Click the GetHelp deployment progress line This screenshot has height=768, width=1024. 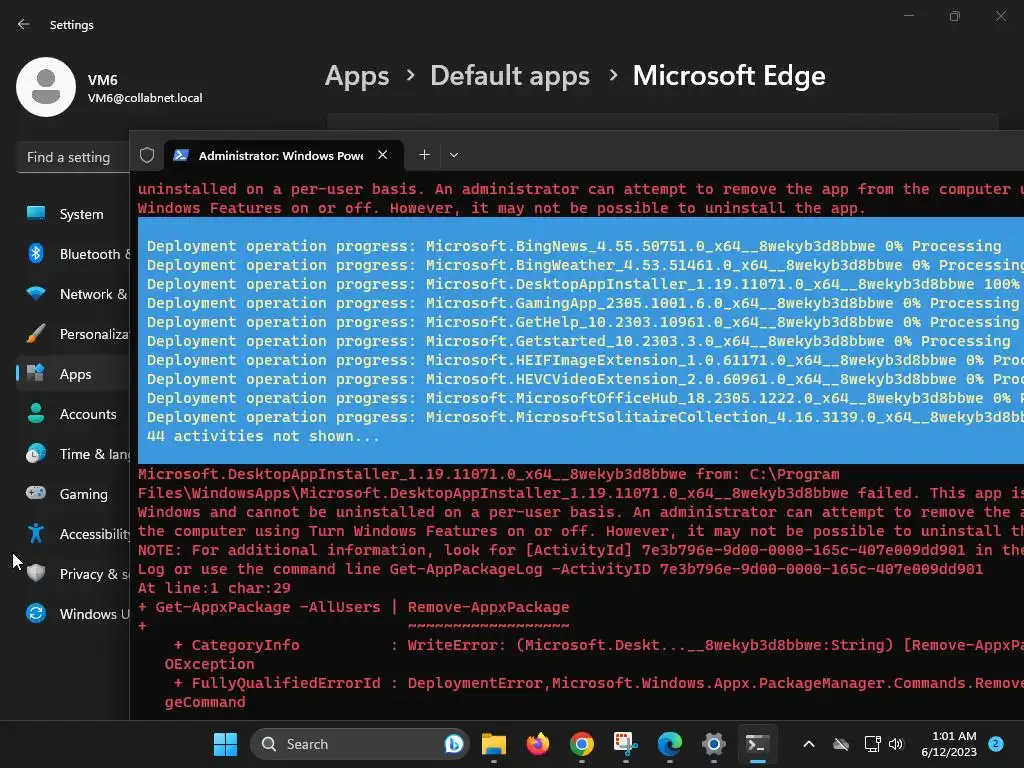coord(583,322)
